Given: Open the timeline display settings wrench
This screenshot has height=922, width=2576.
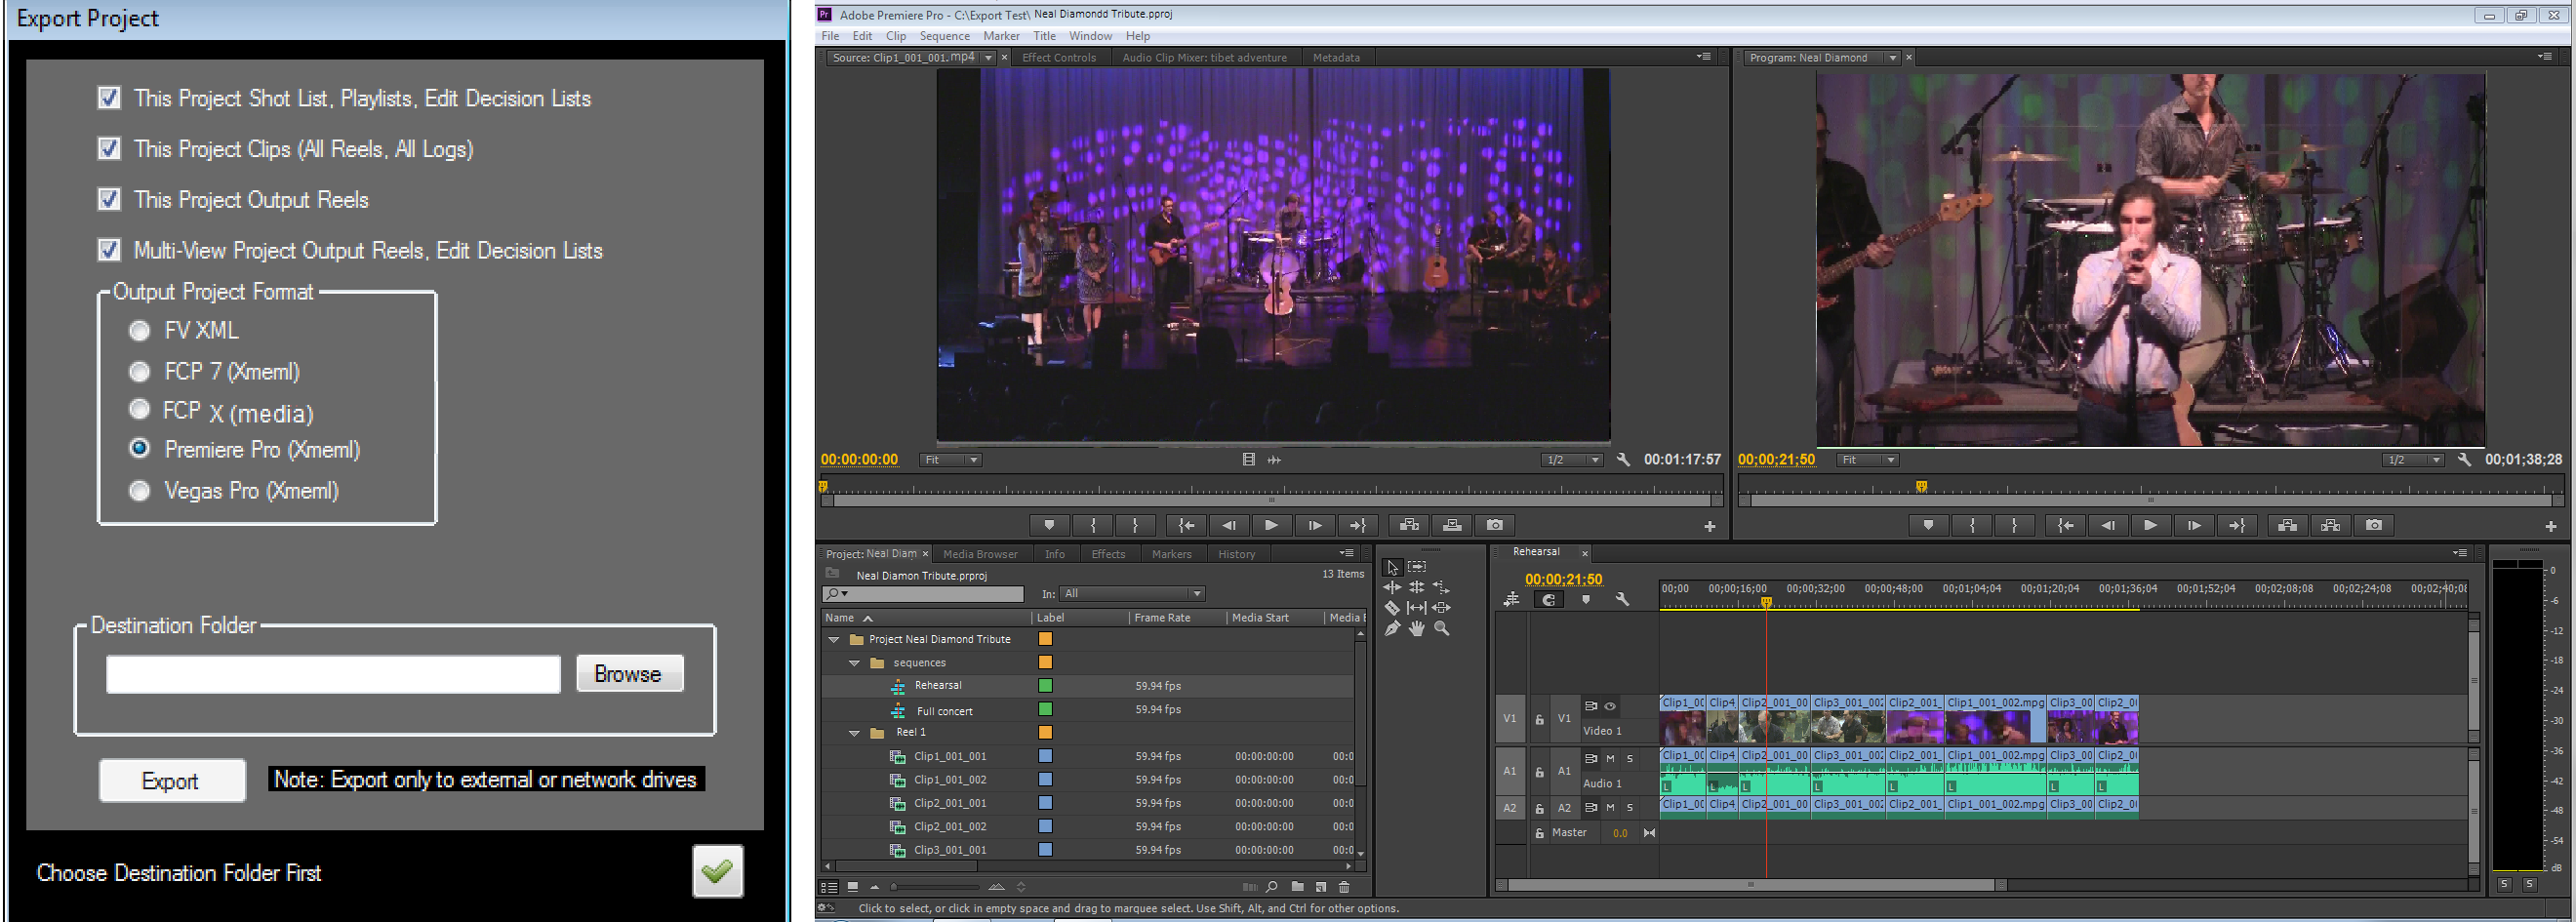Looking at the screenshot, I should click(1621, 600).
